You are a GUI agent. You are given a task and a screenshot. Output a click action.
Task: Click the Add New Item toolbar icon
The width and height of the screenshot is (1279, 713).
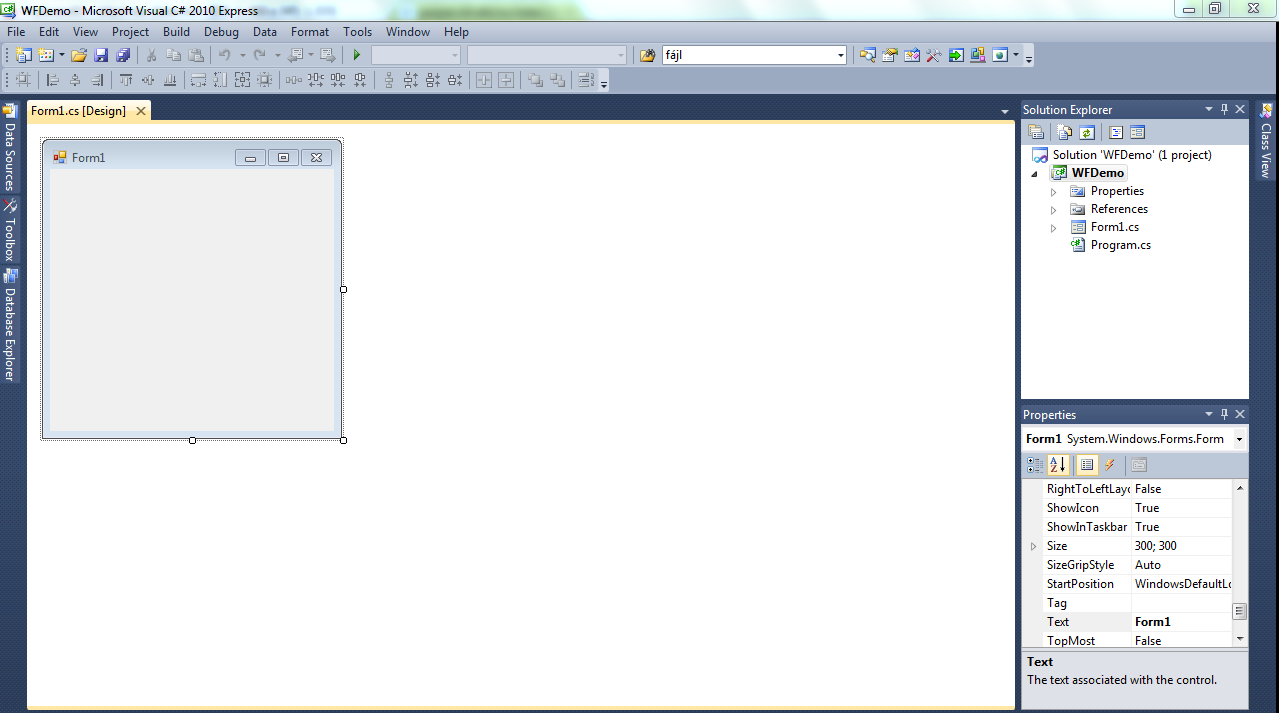pos(46,55)
